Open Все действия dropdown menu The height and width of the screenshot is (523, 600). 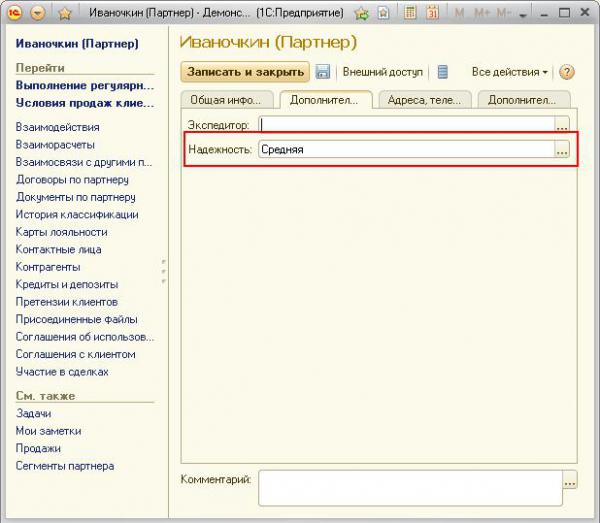509,73
